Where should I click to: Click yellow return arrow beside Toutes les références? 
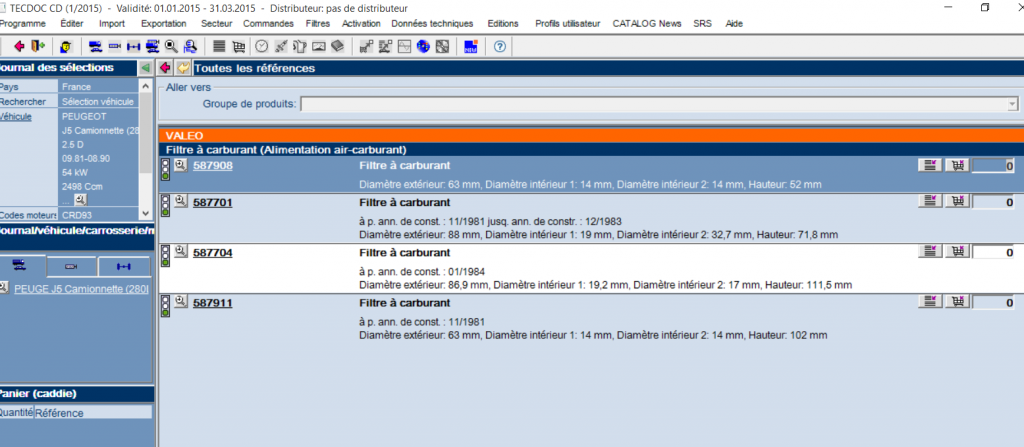tap(184, 68)
